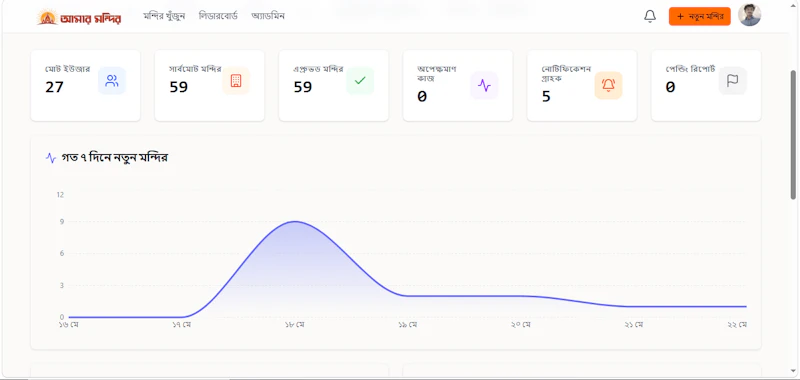Click the ২১ মে axis label

point(634,325)
